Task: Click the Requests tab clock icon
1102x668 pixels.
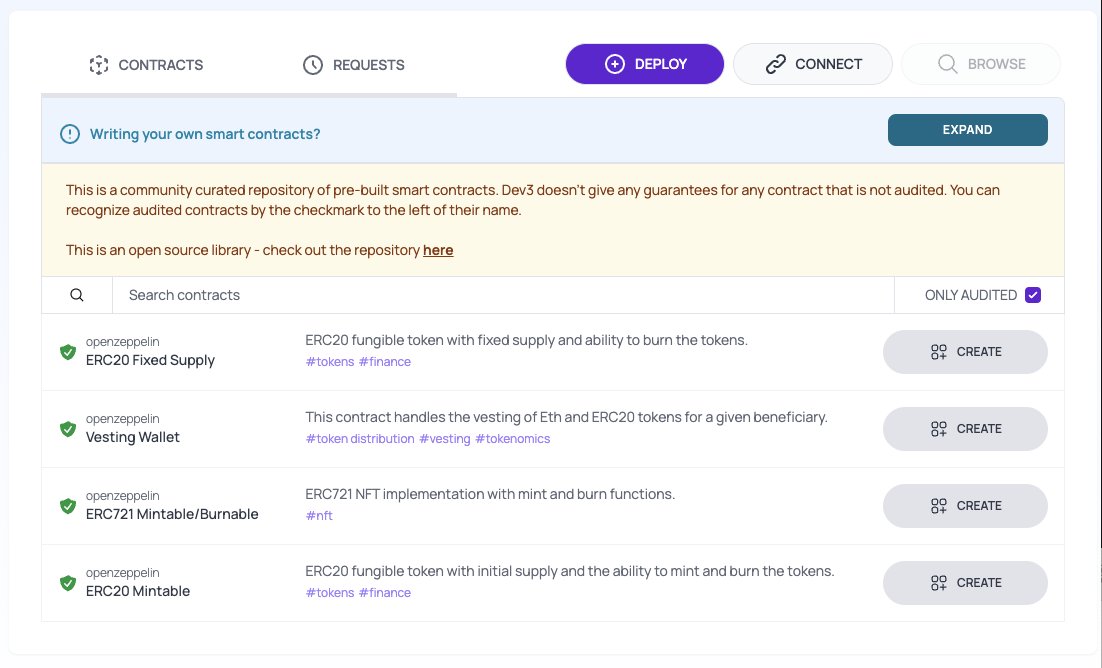Action: 313,65
